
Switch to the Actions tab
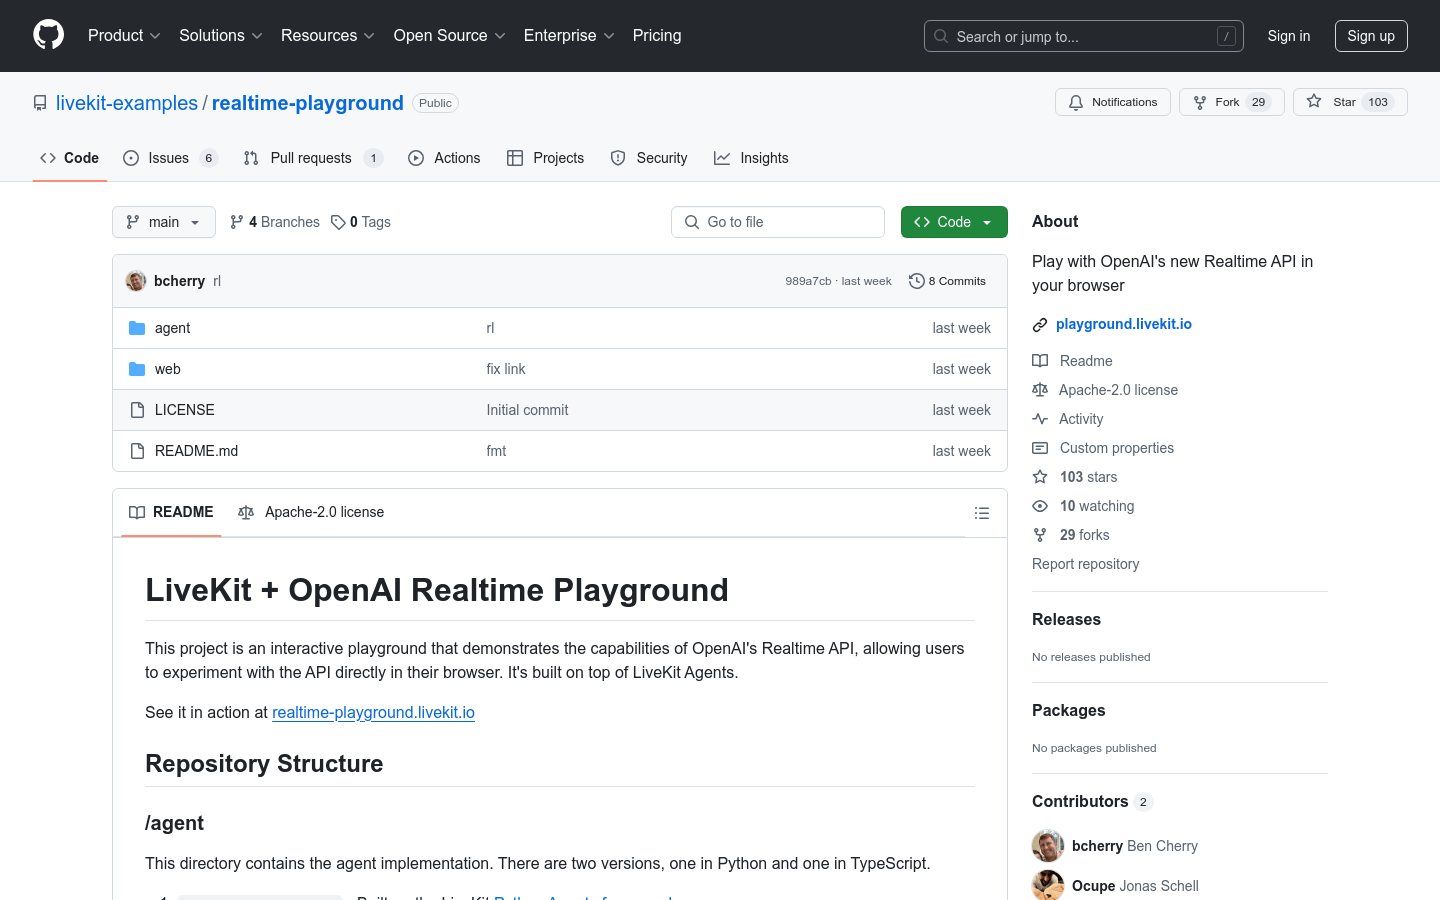click(x=444, y=158)
